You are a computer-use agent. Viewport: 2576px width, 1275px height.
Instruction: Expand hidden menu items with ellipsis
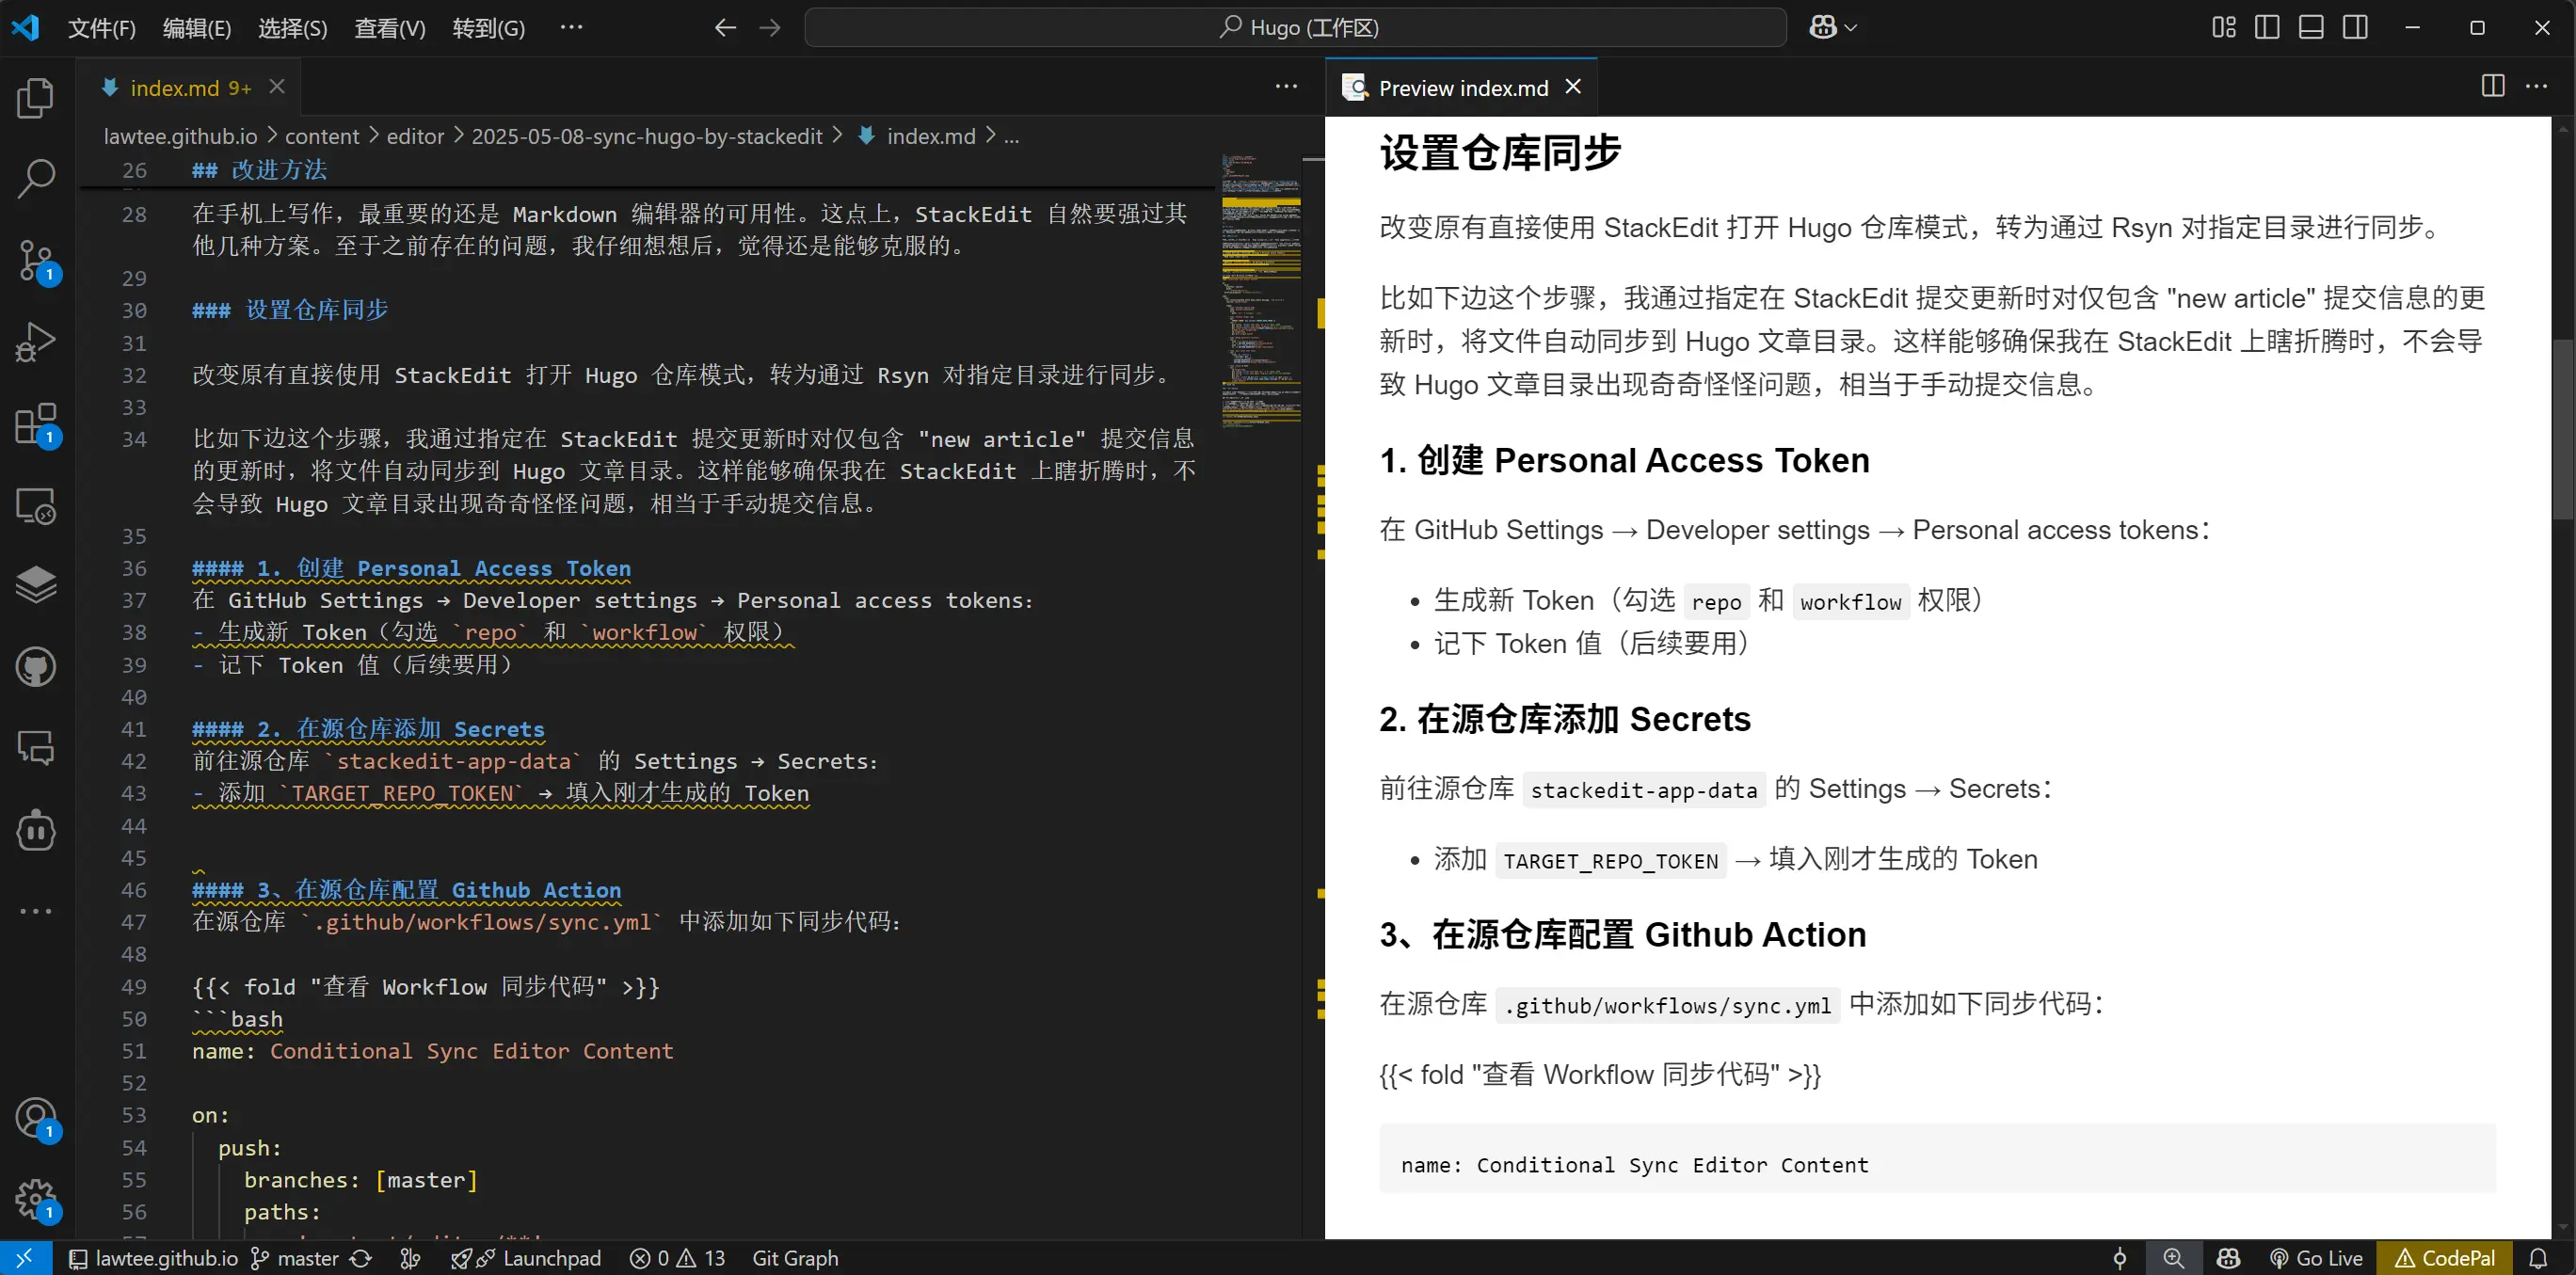pyautogui.click(x=571, y=27)
